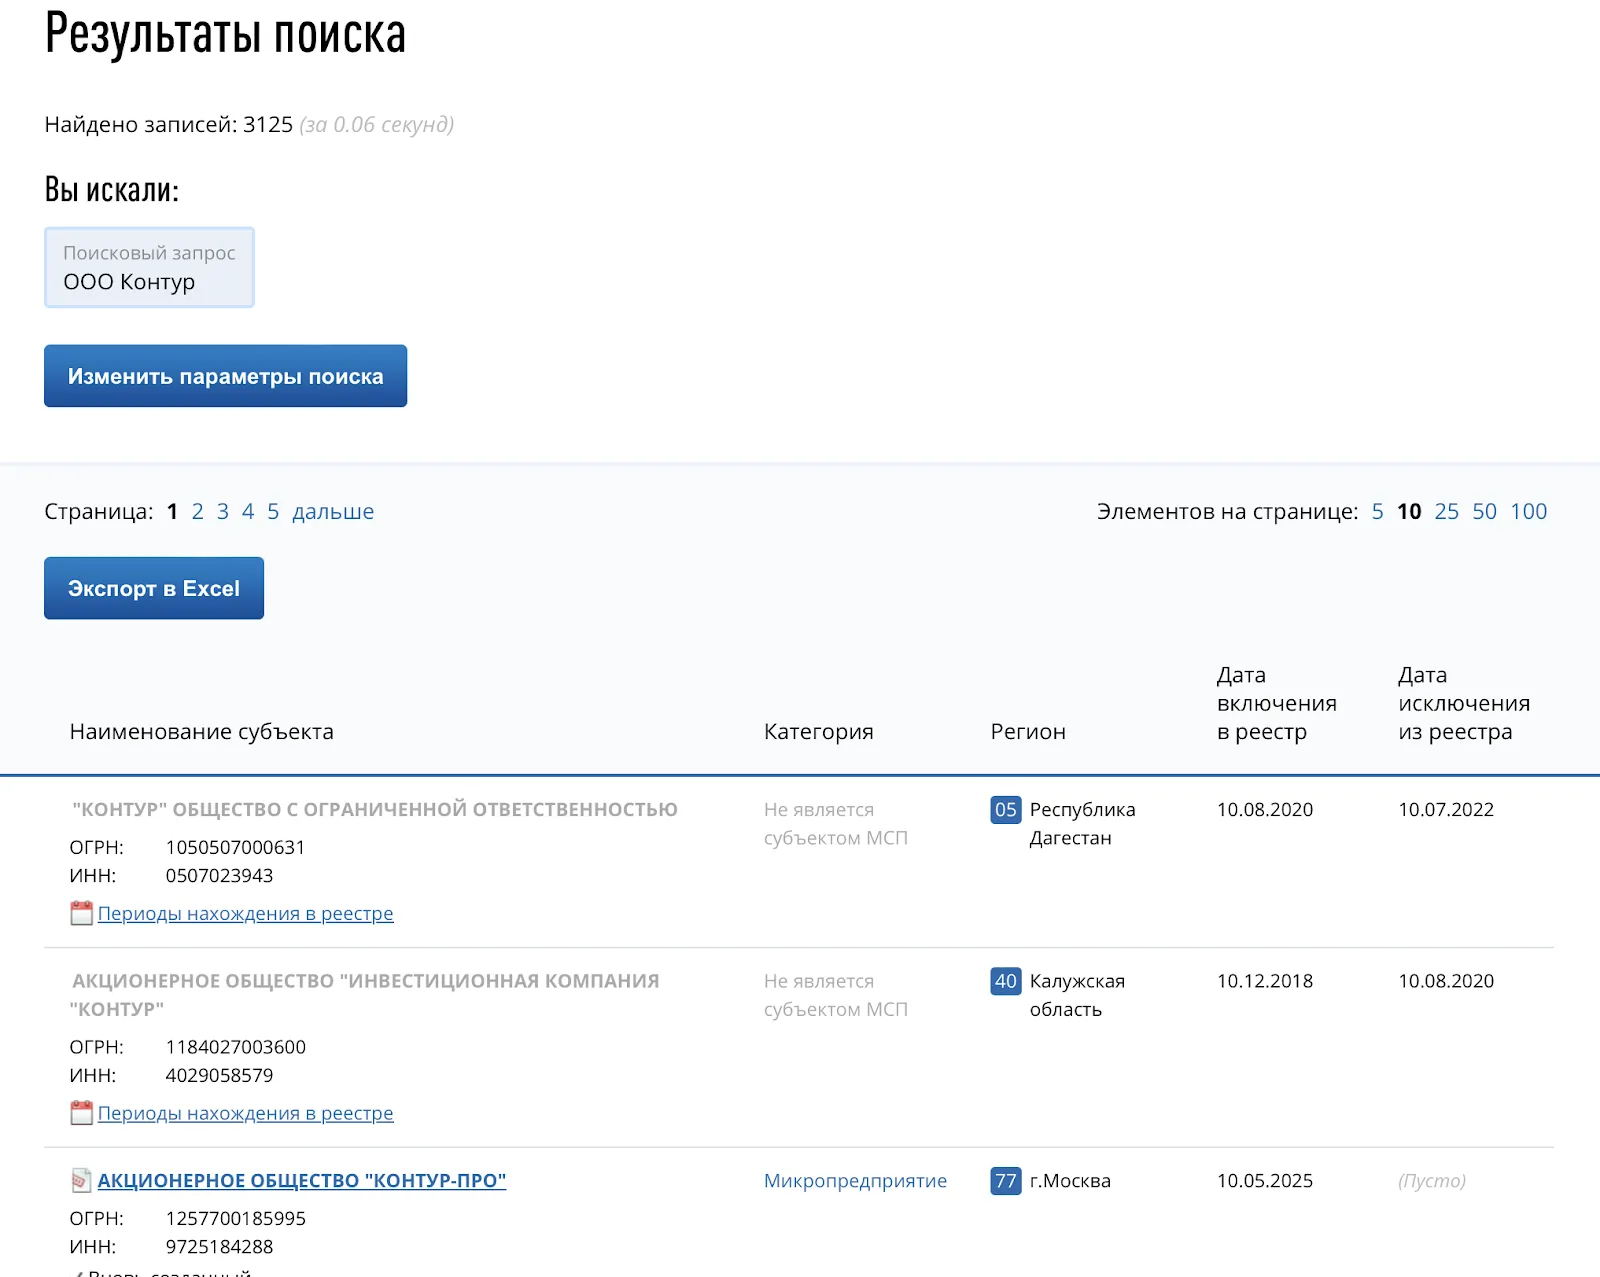This screenshot has width=1600, height=1277.
Task: Show 50 elements per page
Action: tap(1485, 511)
